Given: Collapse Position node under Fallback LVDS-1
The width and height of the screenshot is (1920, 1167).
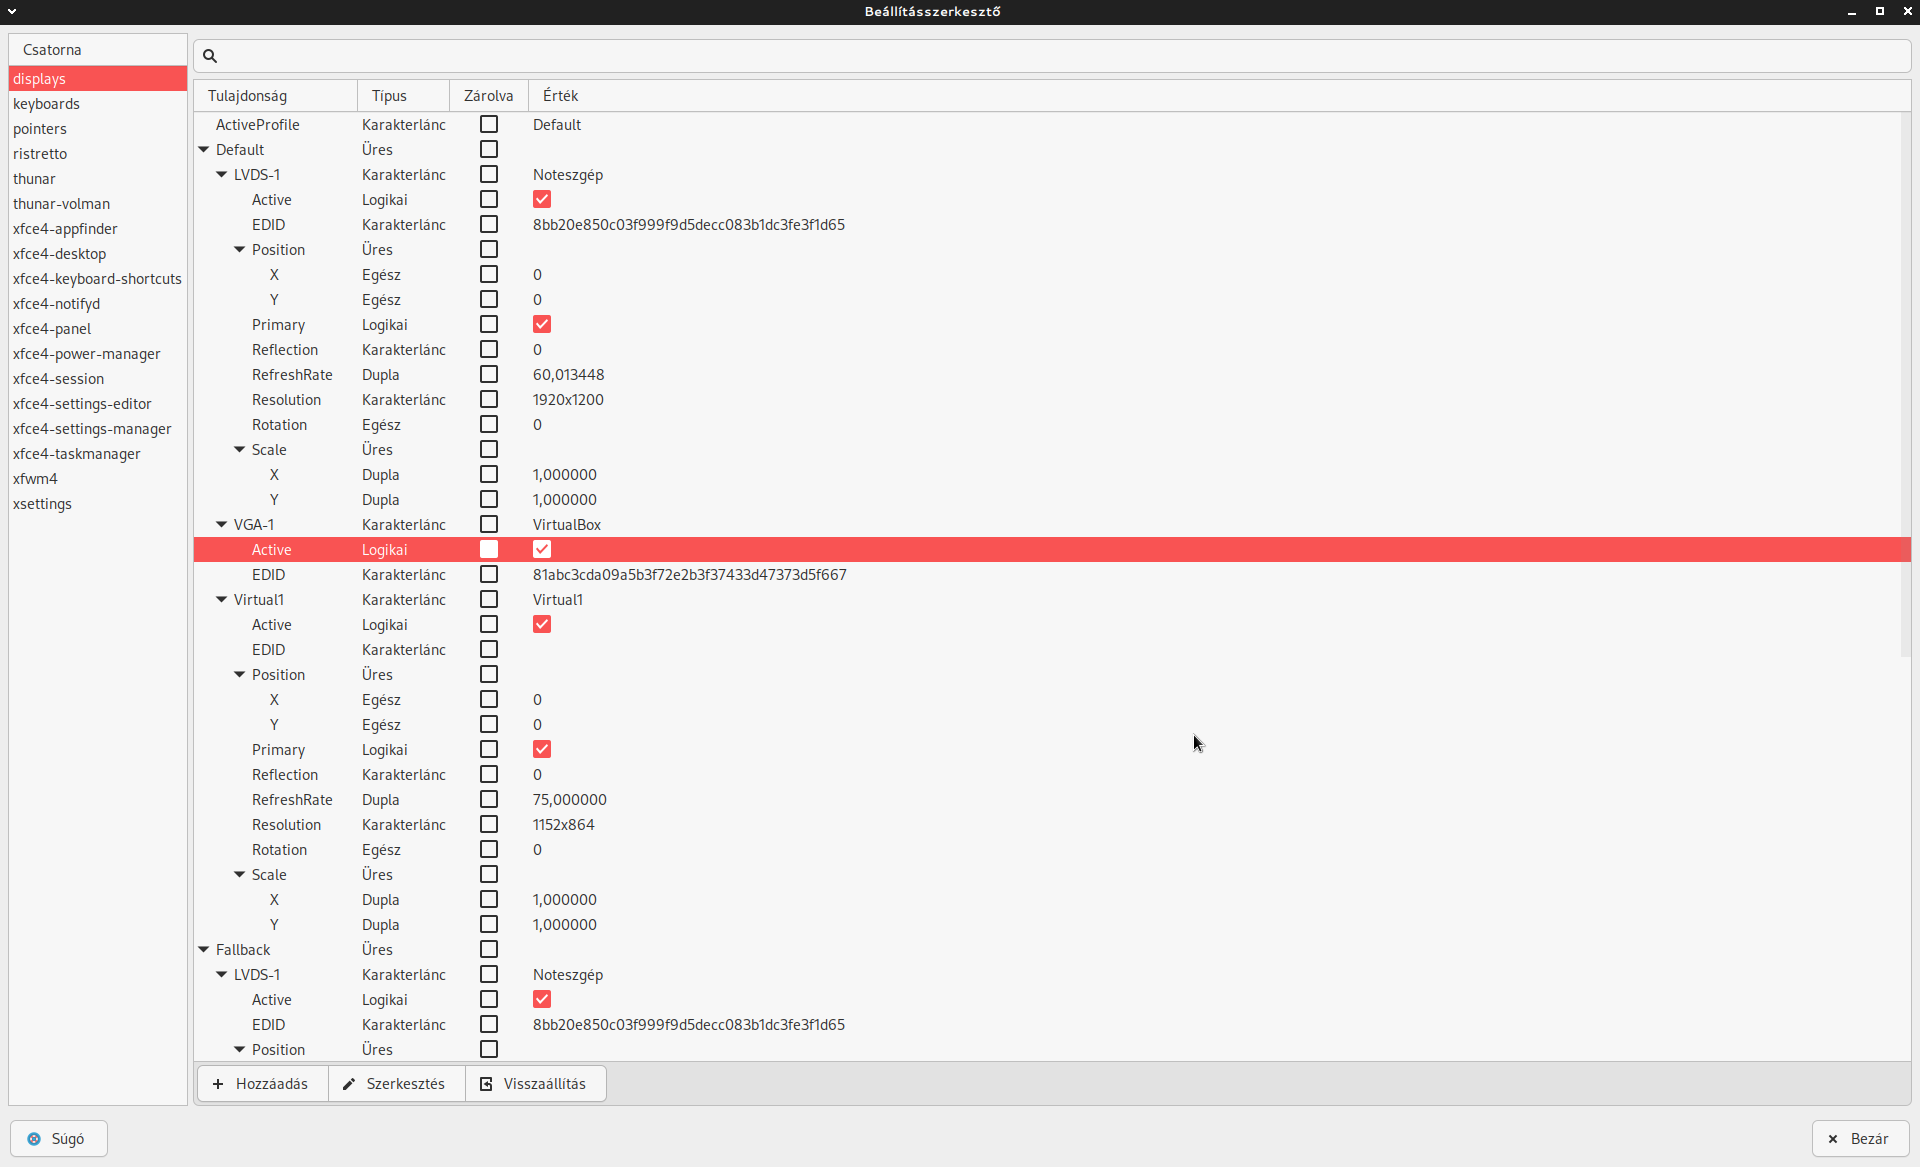Looking at the screenshot, I should [x=240, y=1050].
